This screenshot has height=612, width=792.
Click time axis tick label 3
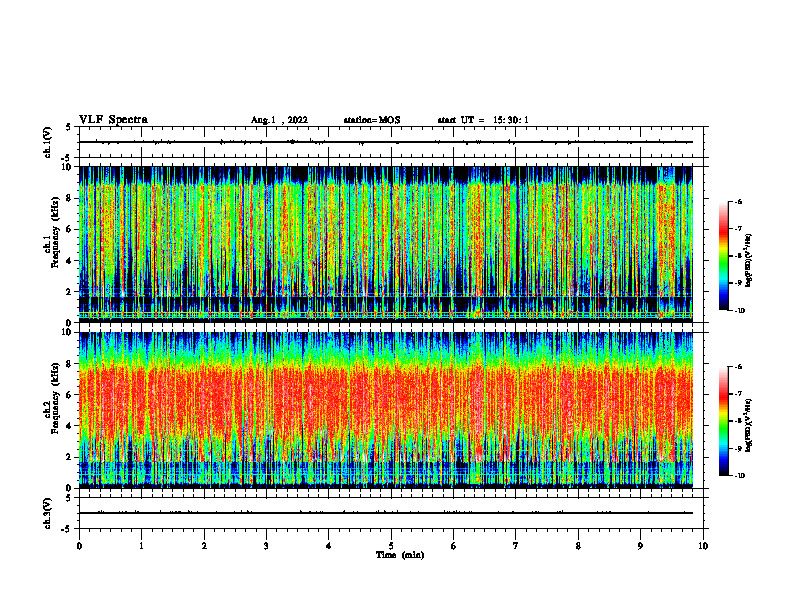266,546
